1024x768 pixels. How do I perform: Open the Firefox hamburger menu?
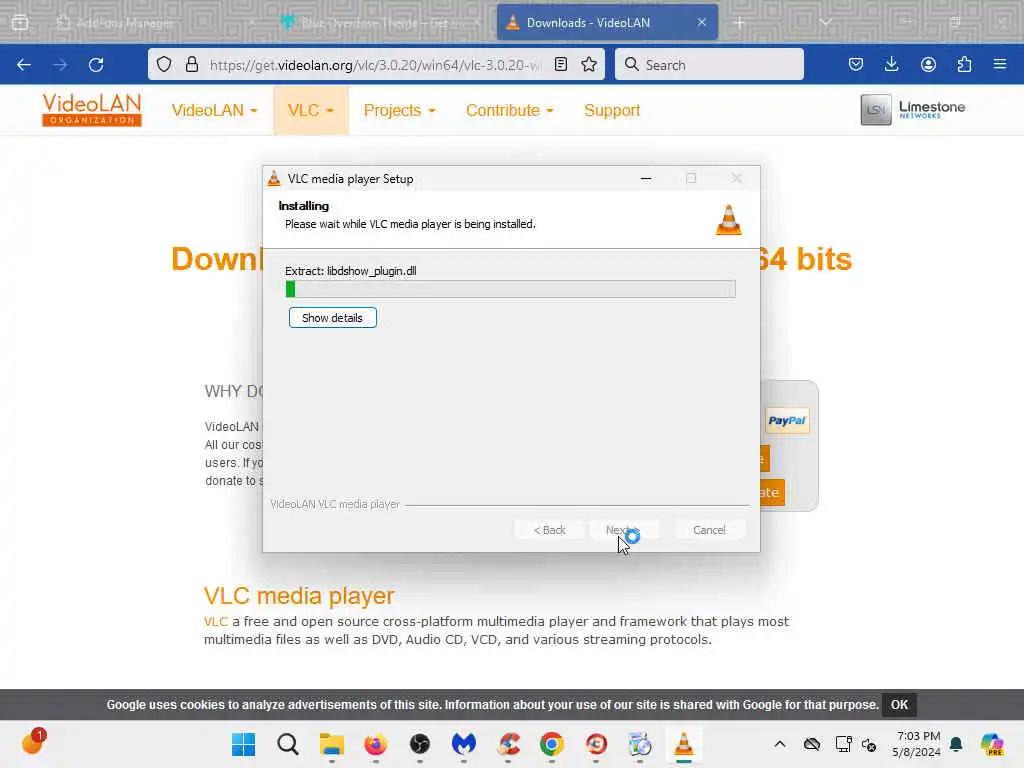pyautogui.click(x=1000, y=64)
